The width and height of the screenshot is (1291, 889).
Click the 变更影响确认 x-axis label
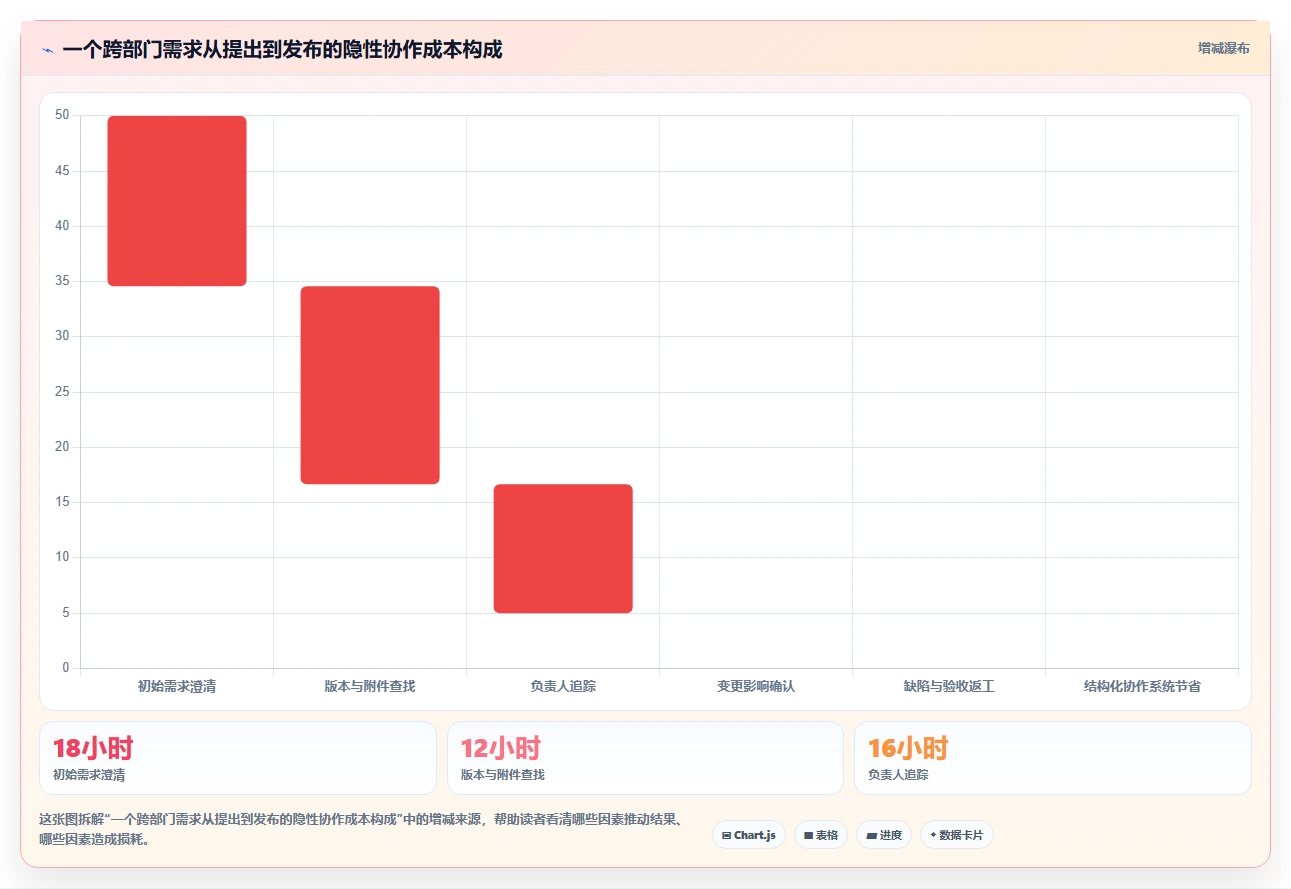point(756,687)
